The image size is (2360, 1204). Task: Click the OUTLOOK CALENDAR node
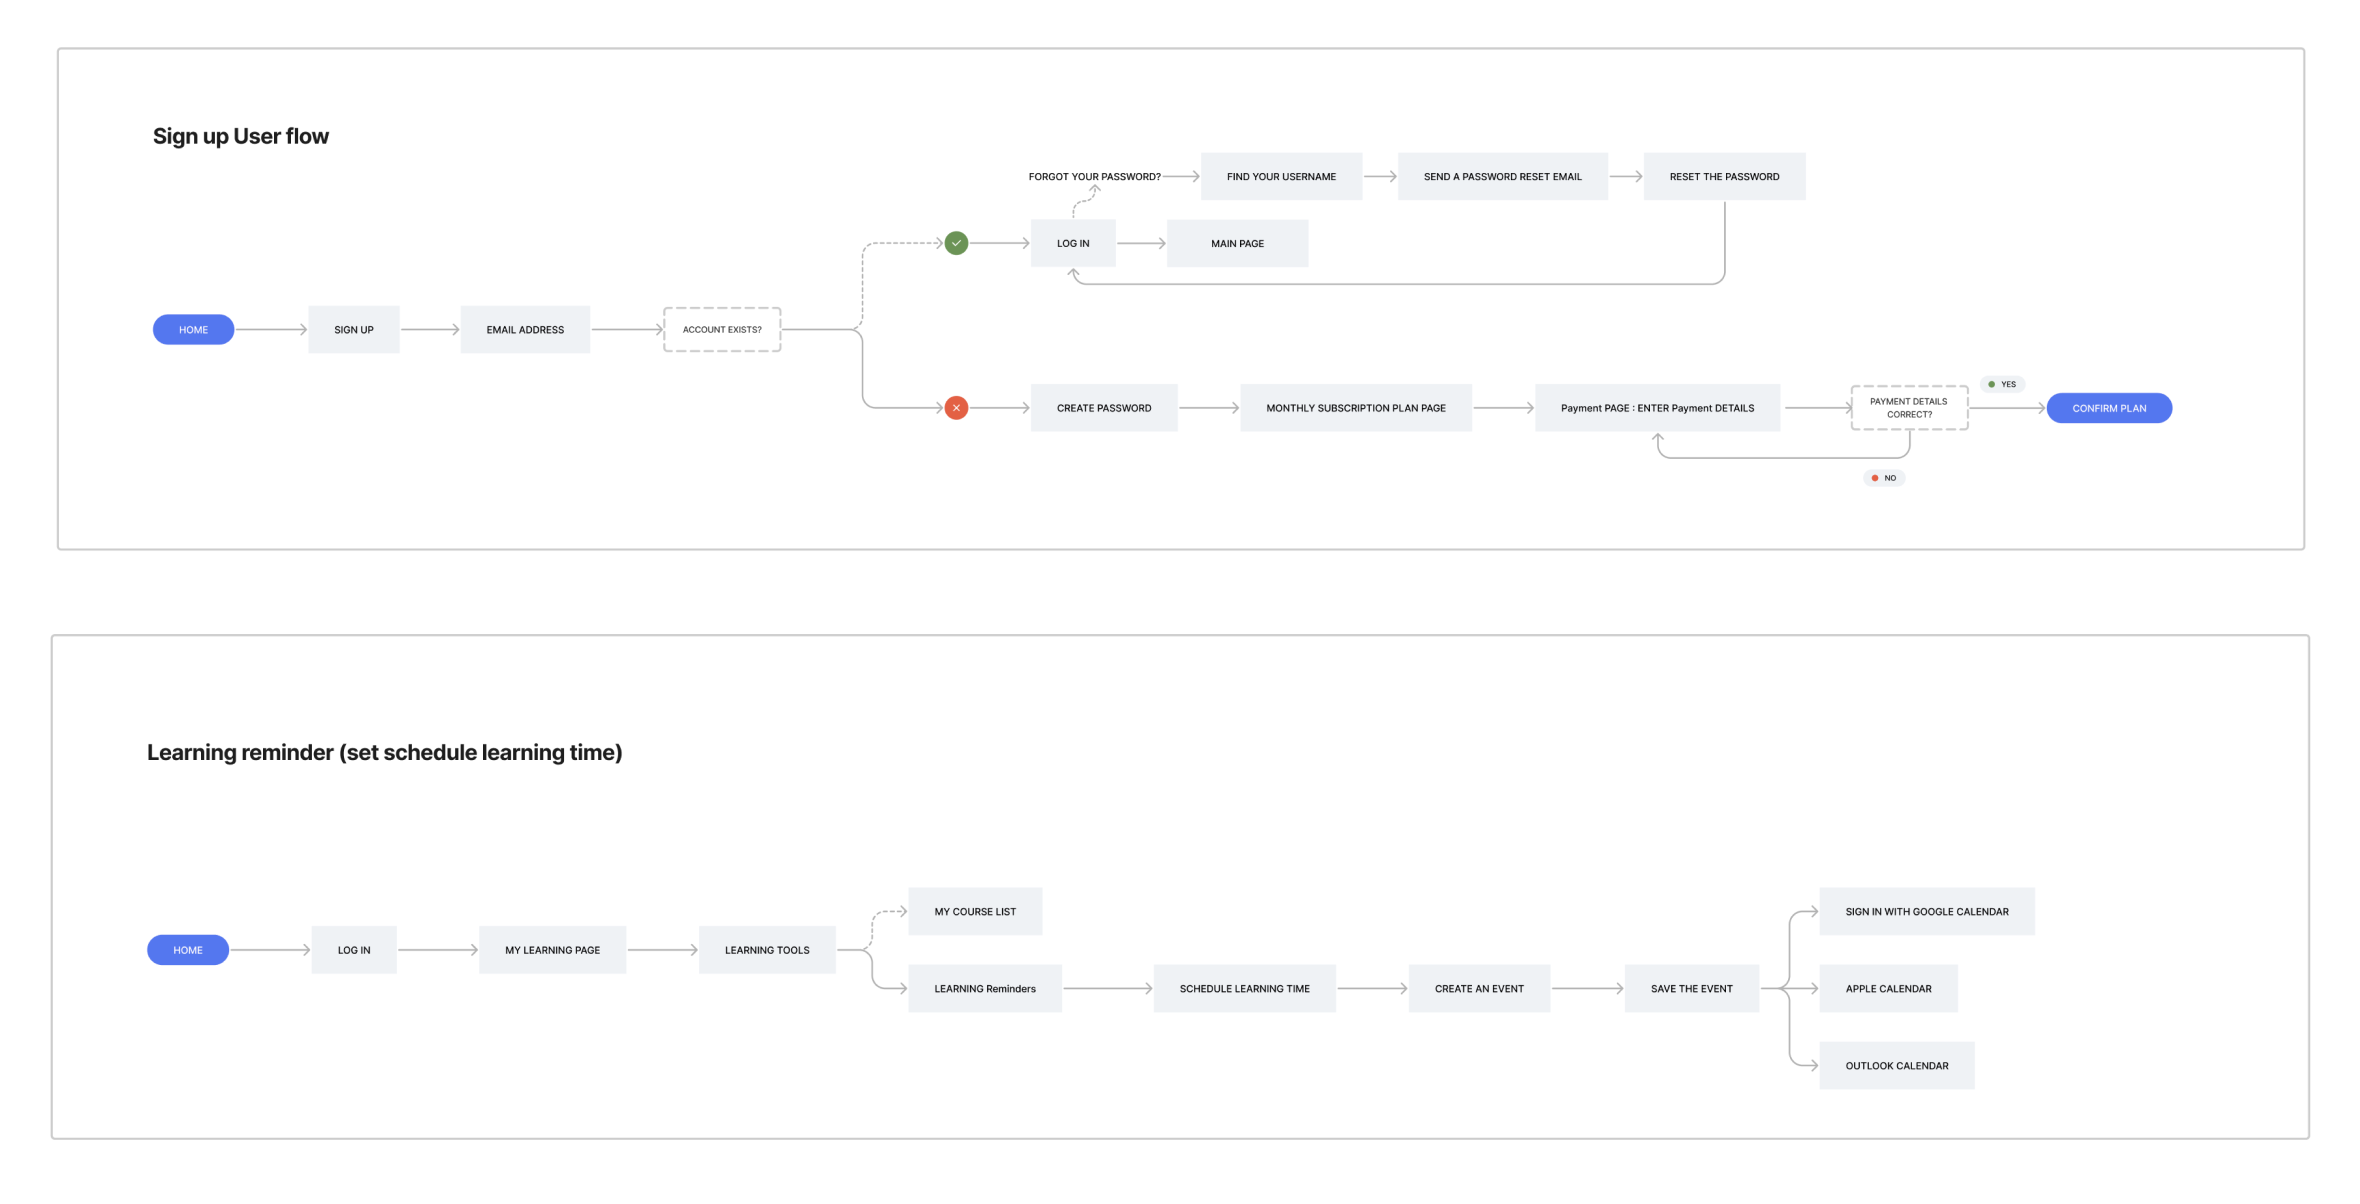(1896, 1066)
